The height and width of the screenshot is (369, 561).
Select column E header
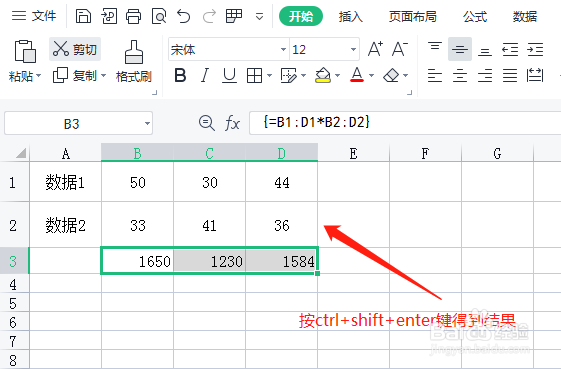353,153
